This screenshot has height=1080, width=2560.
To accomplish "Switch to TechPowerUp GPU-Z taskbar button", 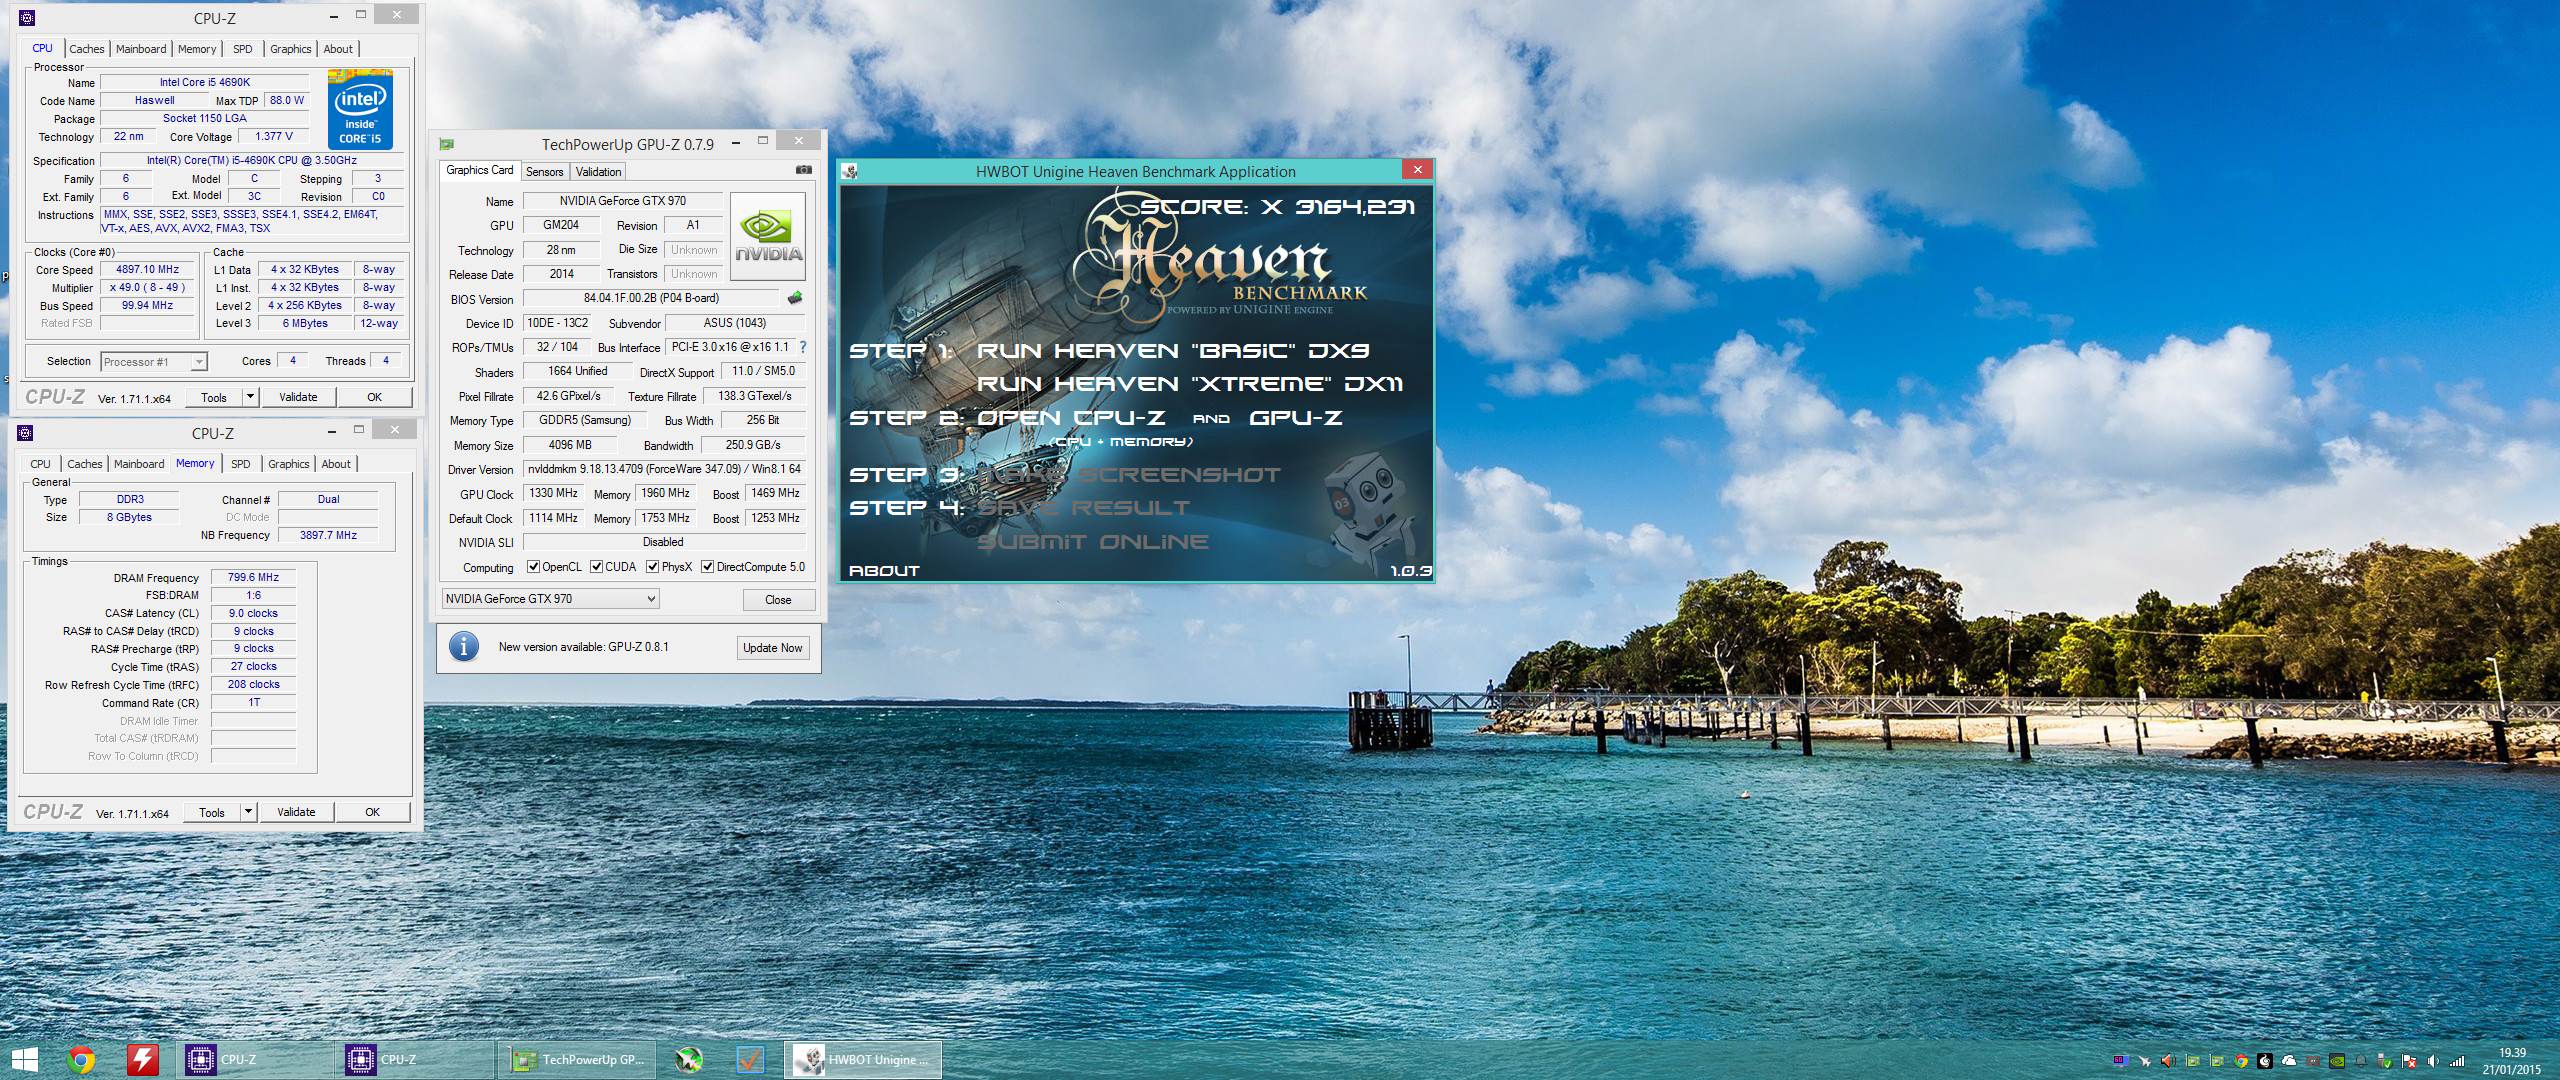I will (579, 1060).
